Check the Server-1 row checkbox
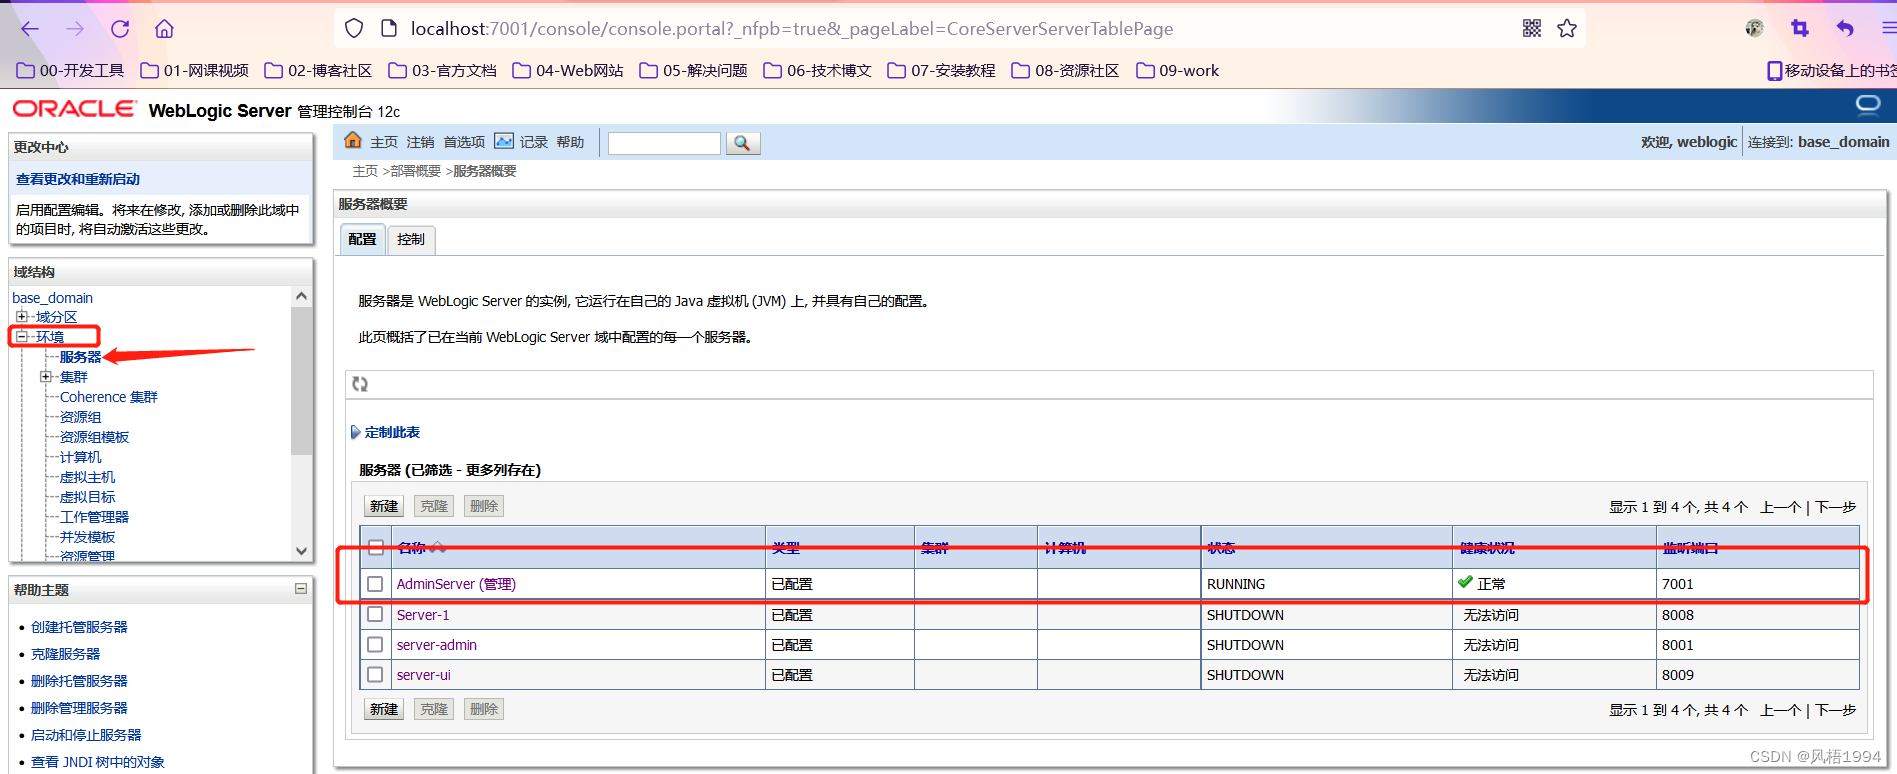Viewport: 1897px width, 774px height. pyautogui.click(x=375, y=614)
